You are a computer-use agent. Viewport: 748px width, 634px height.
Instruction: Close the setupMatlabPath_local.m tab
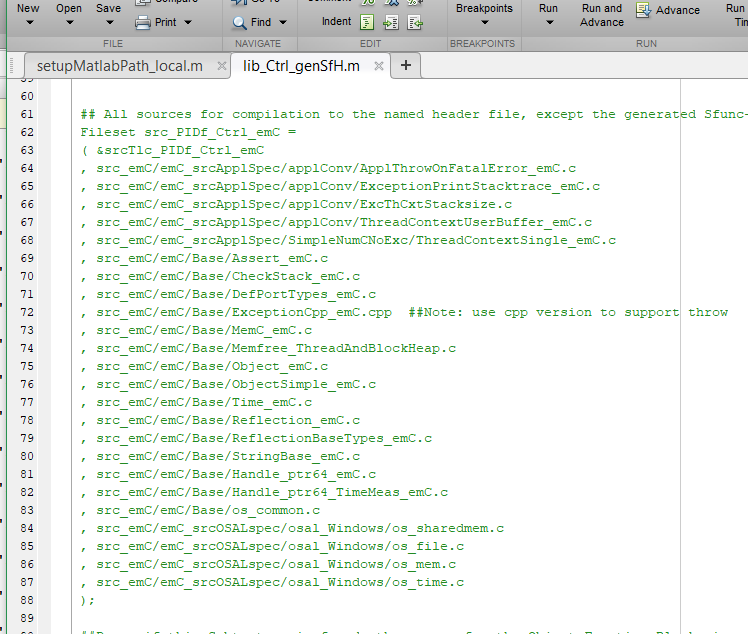[x=222, y=66]
